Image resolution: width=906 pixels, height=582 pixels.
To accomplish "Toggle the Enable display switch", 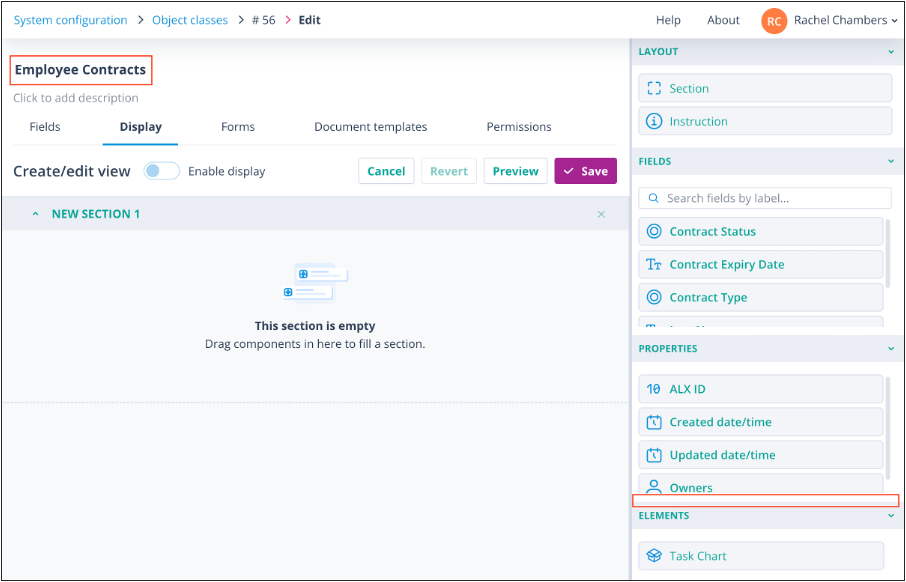I will click(161, 171).
